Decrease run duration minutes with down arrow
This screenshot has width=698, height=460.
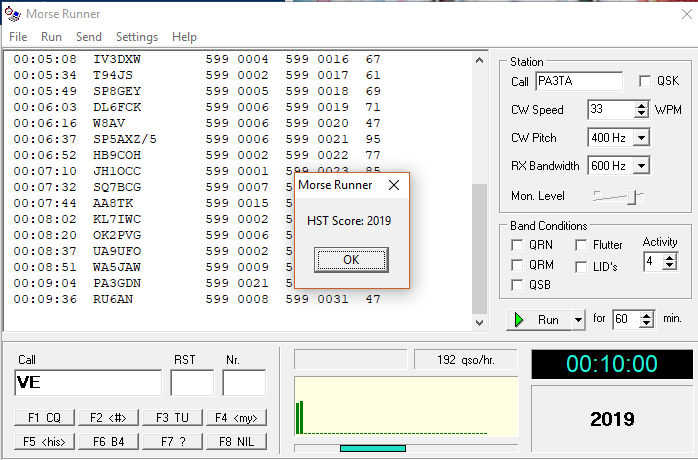pyautogui.click(x=647, y=323)
